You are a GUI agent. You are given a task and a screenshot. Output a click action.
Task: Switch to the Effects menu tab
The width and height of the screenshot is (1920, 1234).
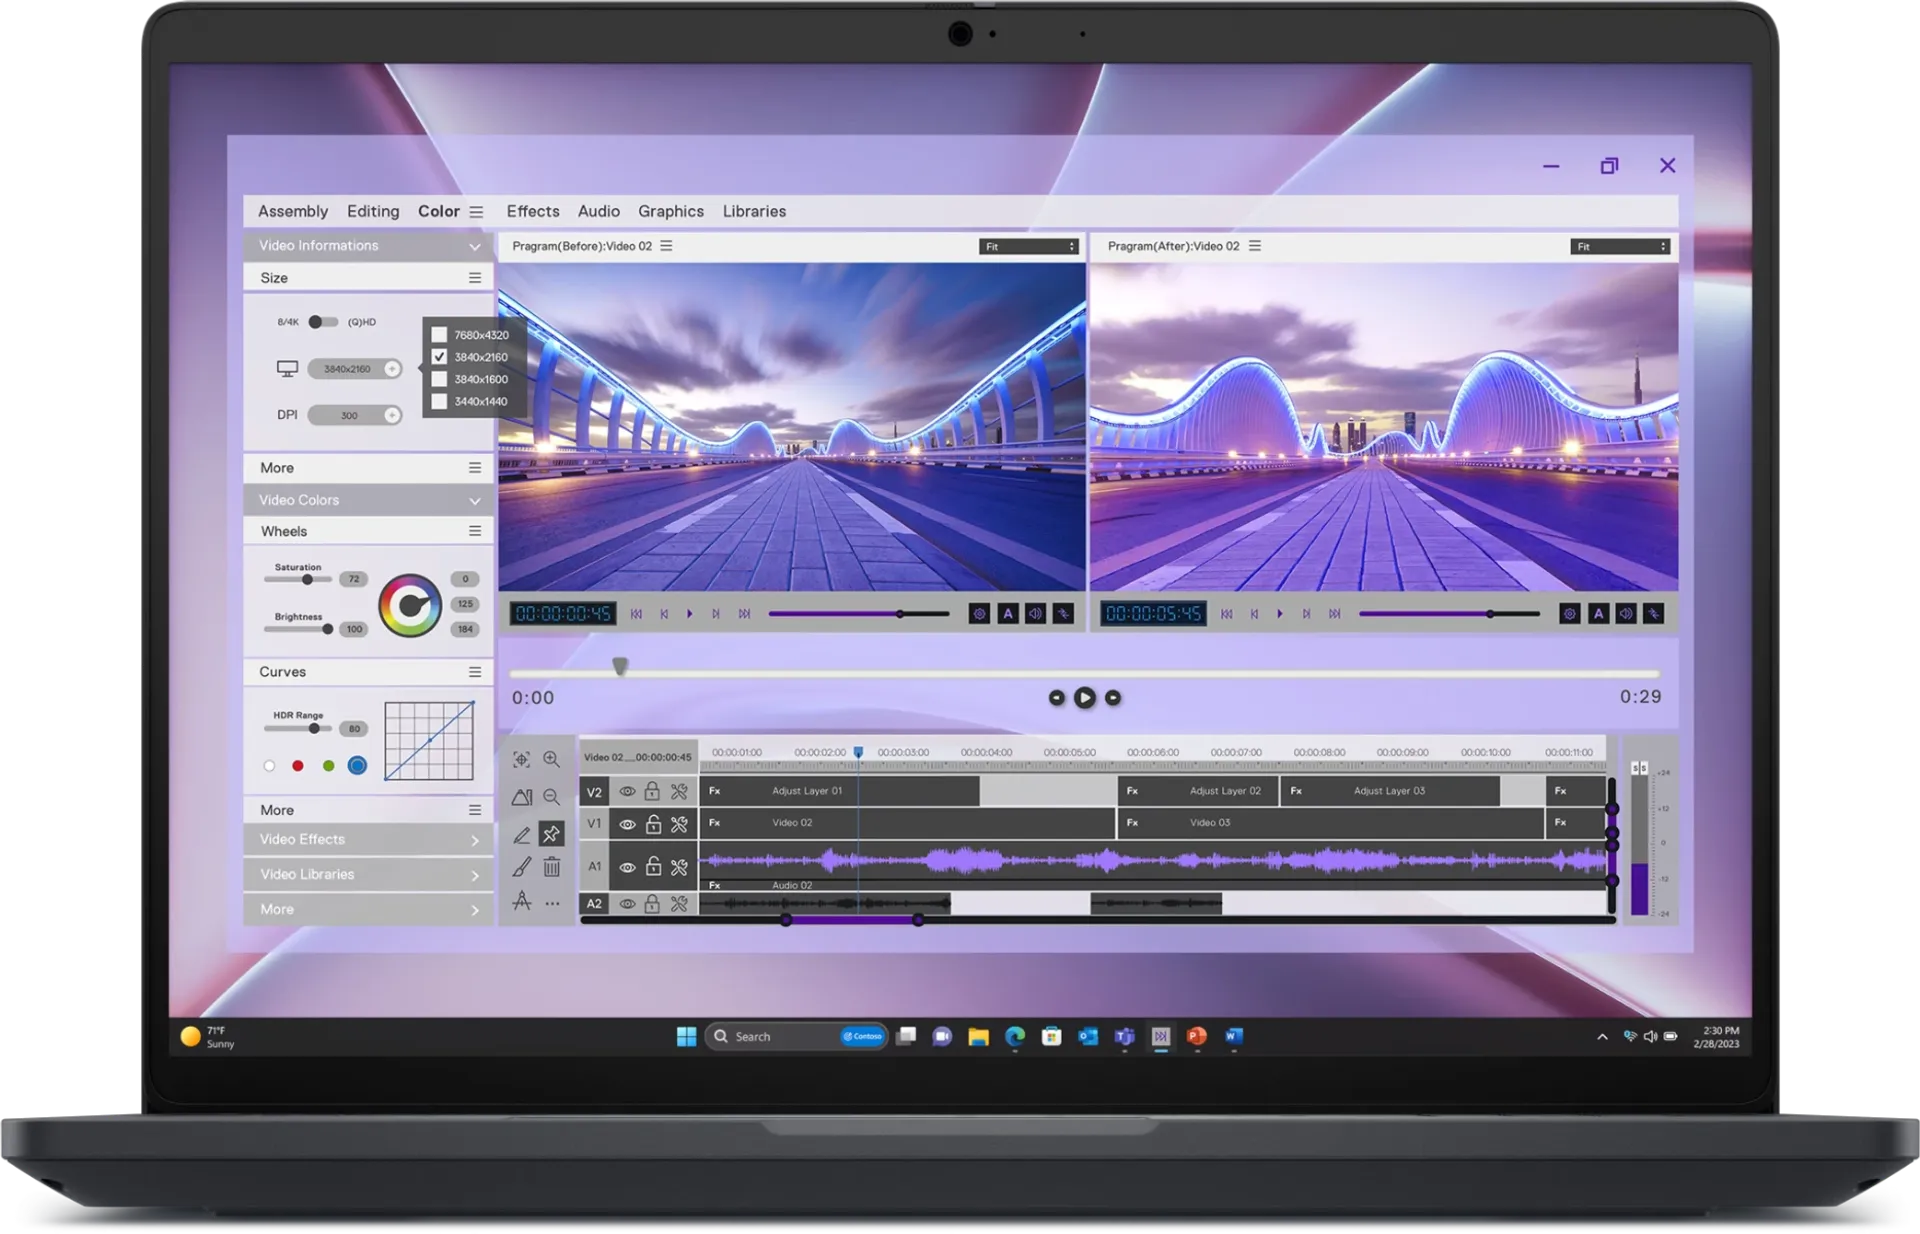tap(532, 211)
